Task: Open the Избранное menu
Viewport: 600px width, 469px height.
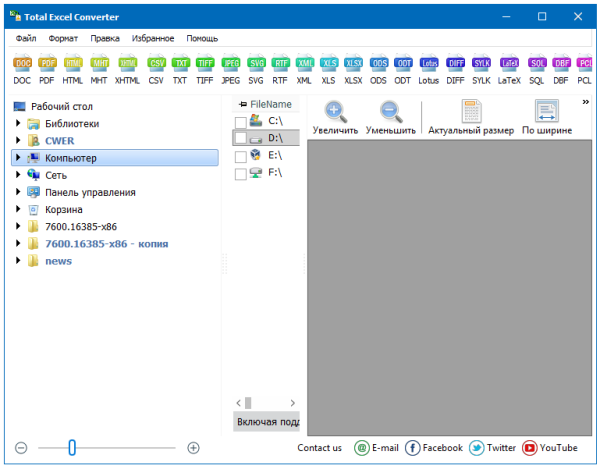Action: (x=152, y=38)
